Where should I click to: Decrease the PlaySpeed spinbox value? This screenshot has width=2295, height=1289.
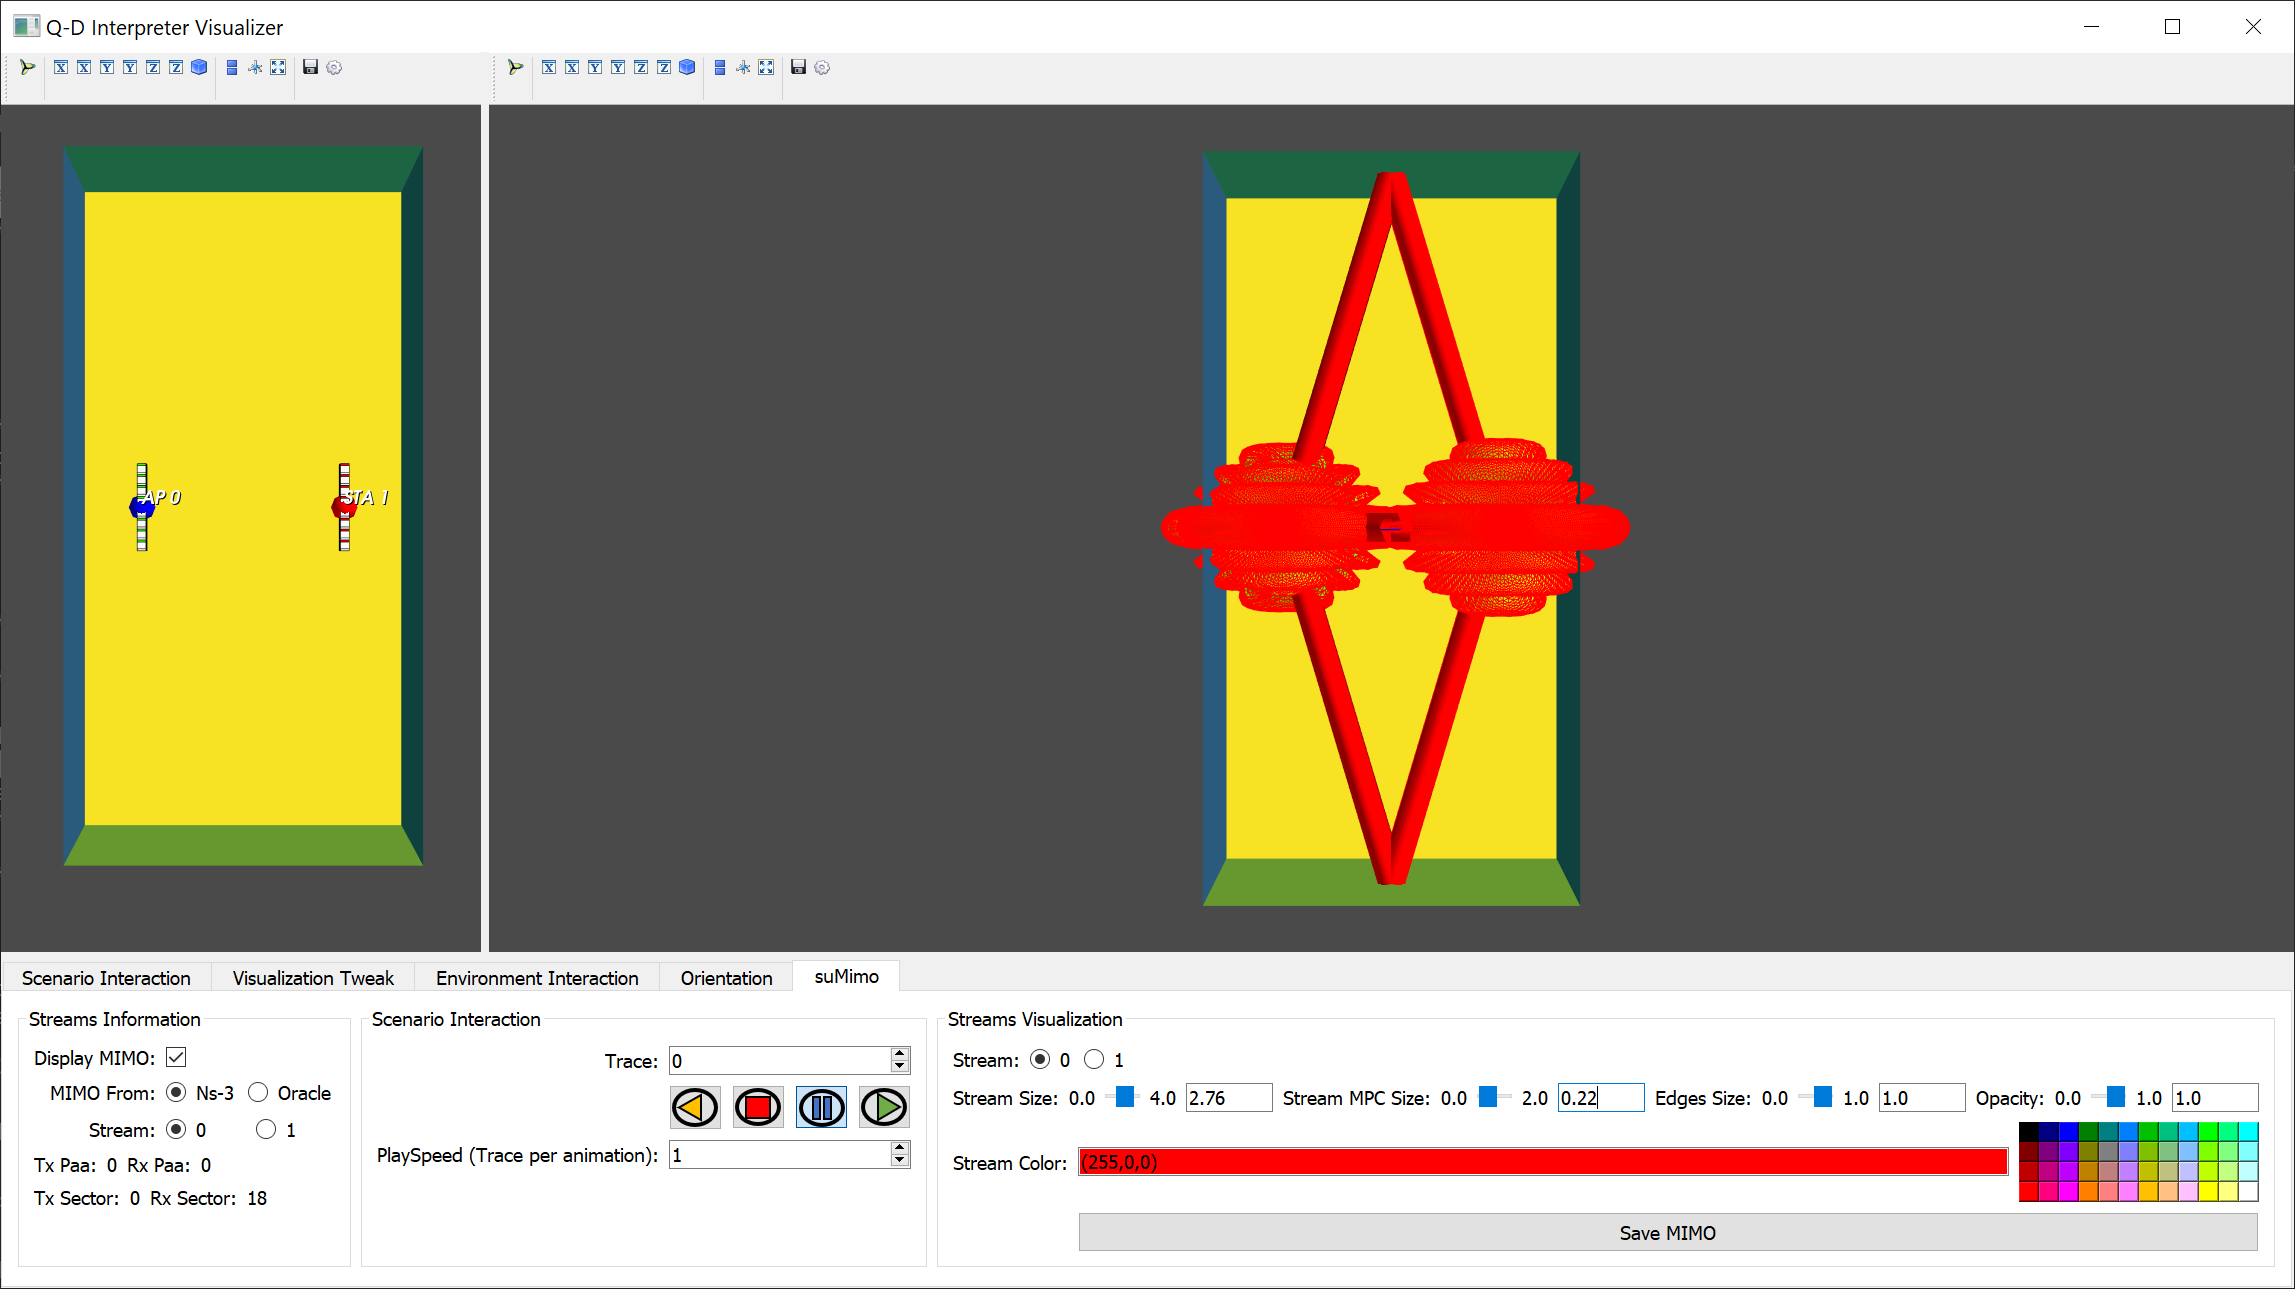(900, 1161)
